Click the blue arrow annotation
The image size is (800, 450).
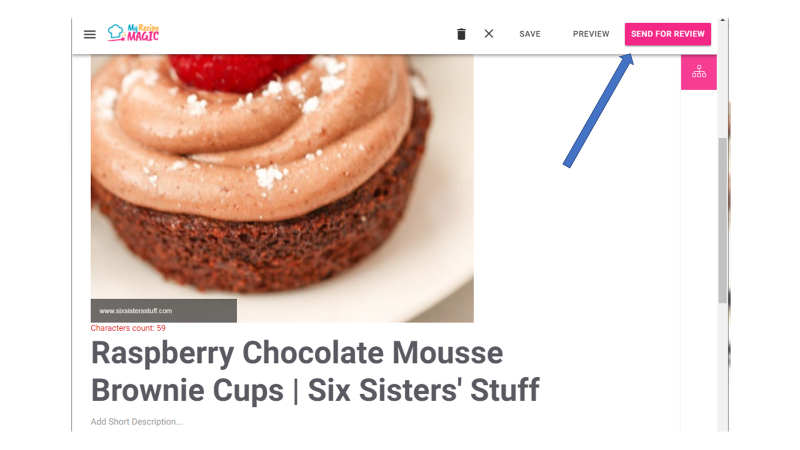598,111
